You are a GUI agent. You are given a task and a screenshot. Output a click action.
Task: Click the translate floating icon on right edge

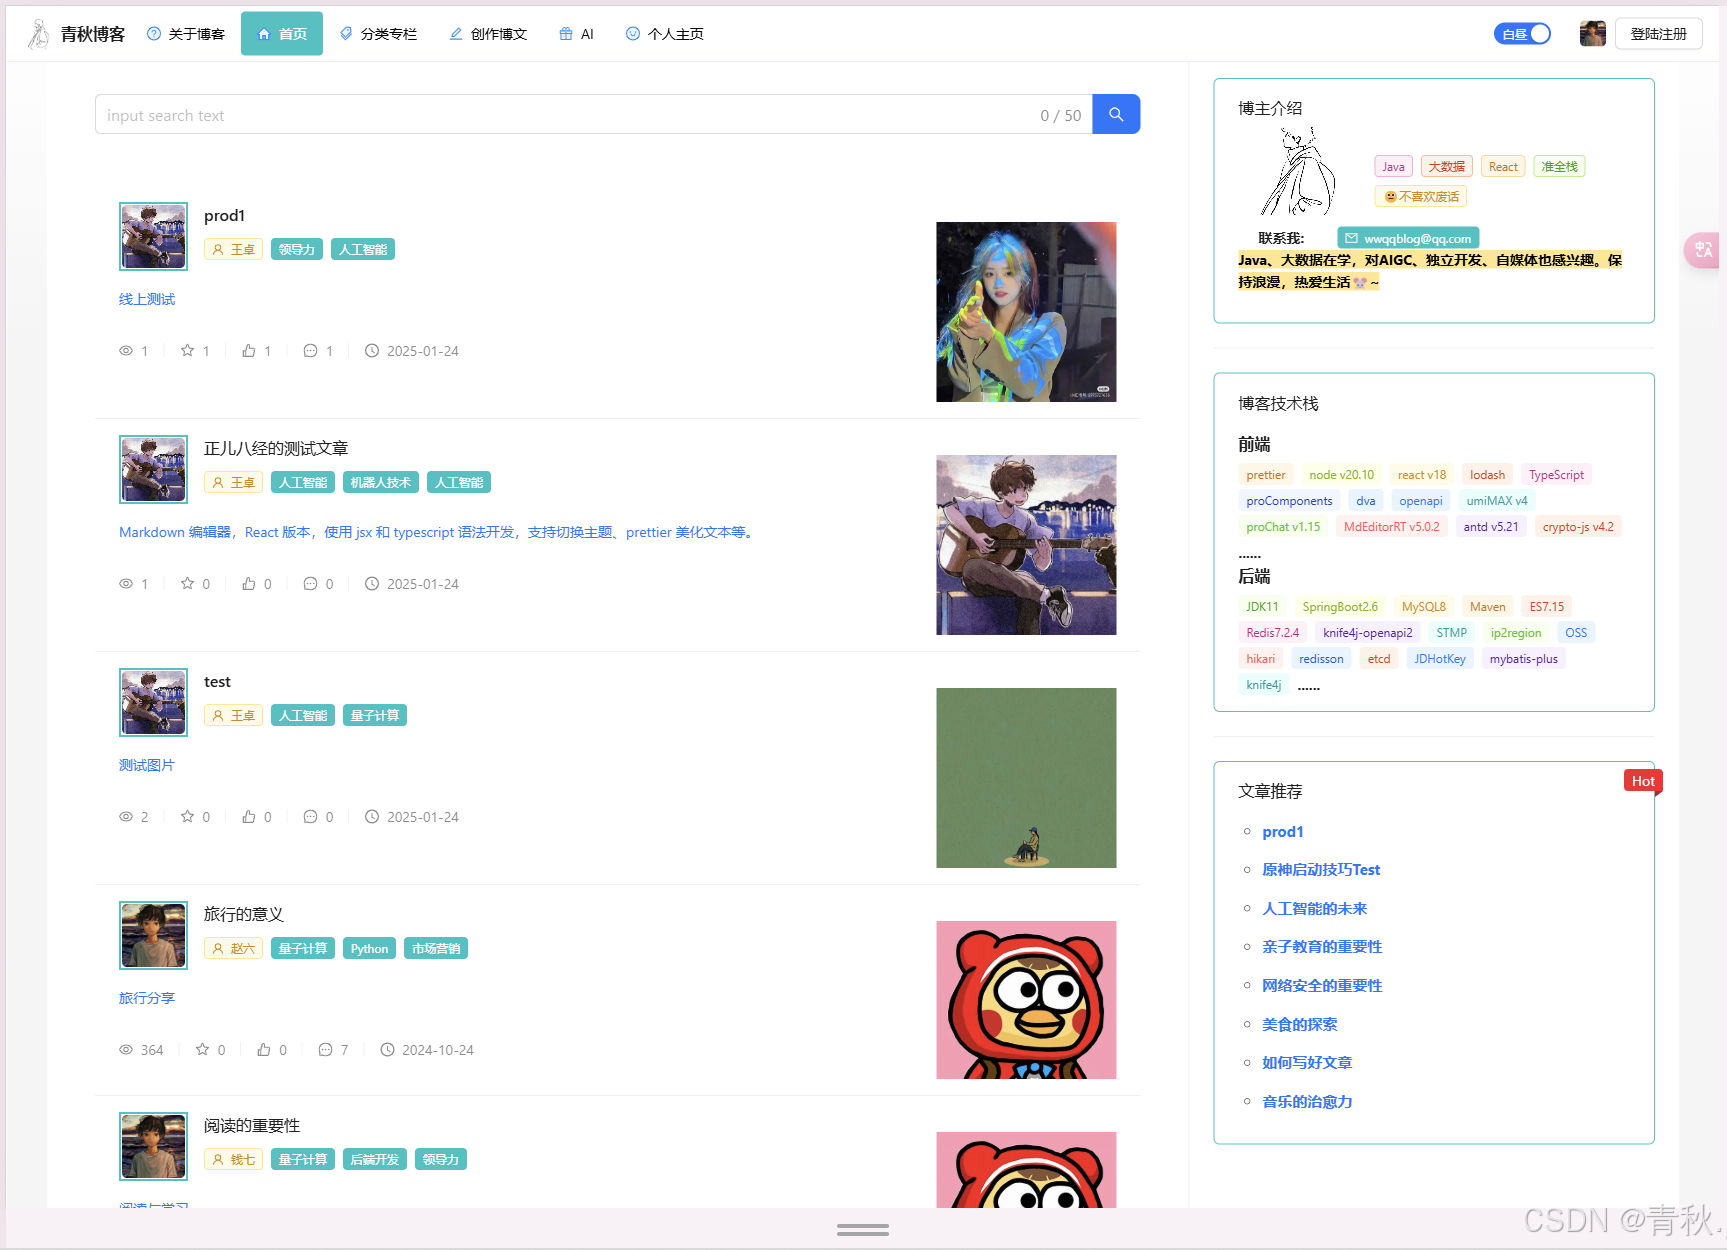[1704, 250]
